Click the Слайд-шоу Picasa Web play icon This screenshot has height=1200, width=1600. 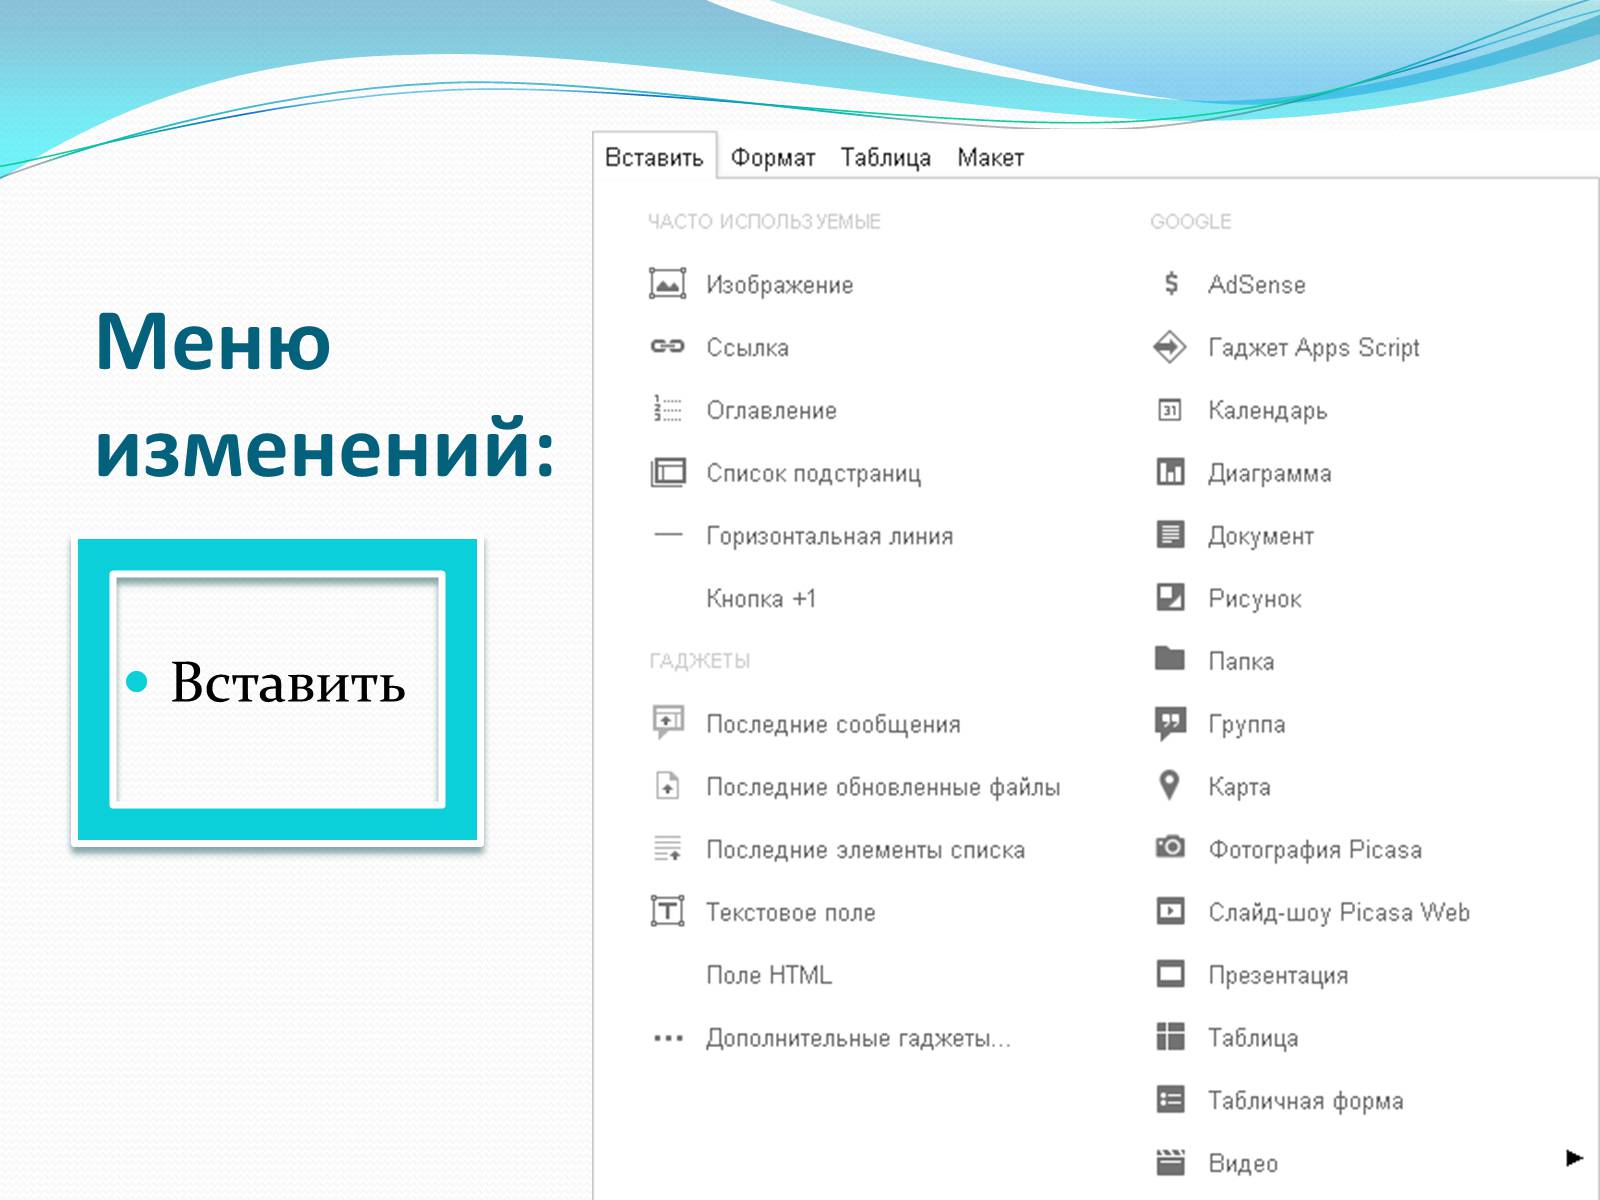coord(1170,911)
